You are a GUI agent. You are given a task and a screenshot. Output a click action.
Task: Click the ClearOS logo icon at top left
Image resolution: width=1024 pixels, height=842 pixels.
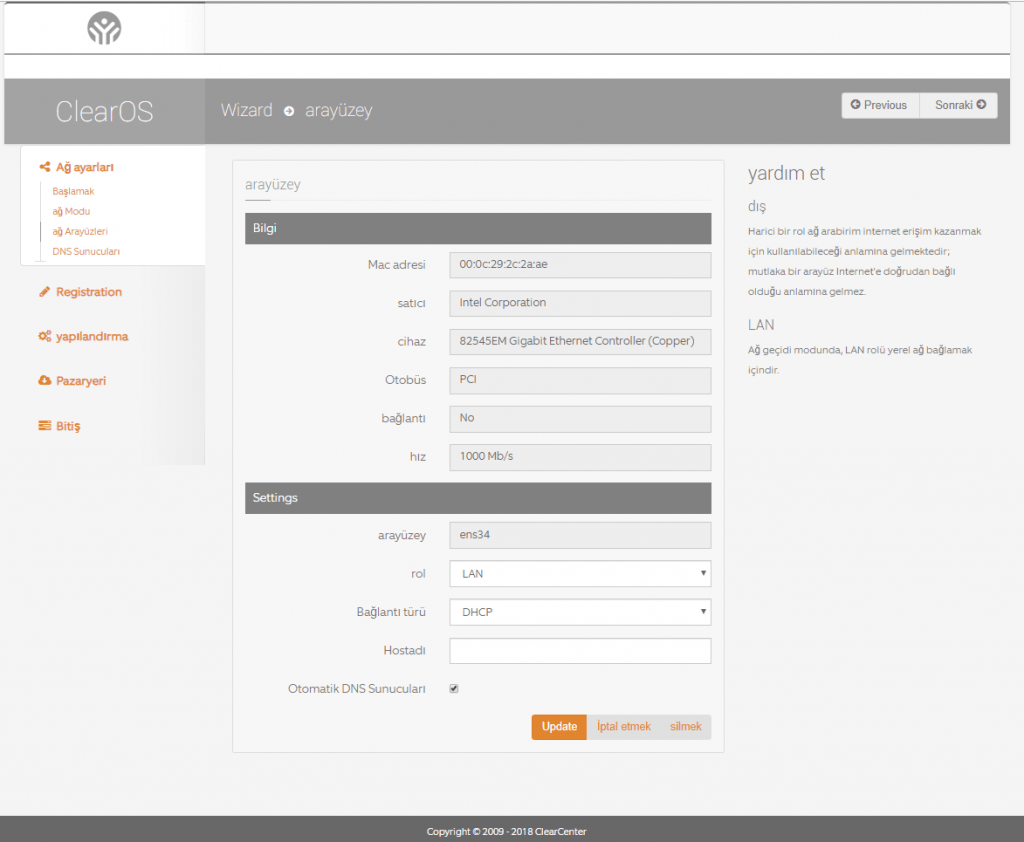pyautogui.click(x=104, y=28)
